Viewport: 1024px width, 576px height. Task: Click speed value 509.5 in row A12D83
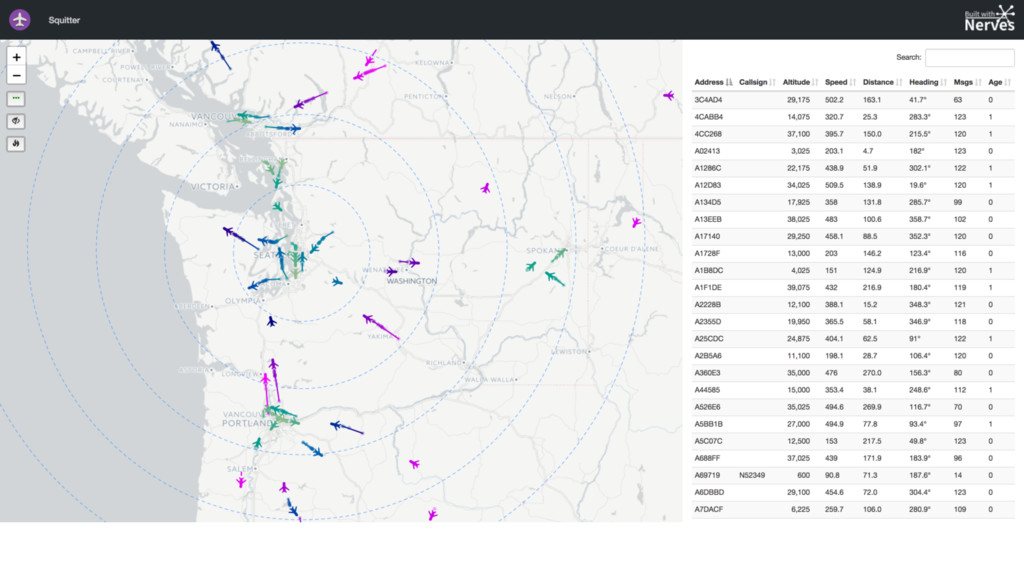(834, 185)
